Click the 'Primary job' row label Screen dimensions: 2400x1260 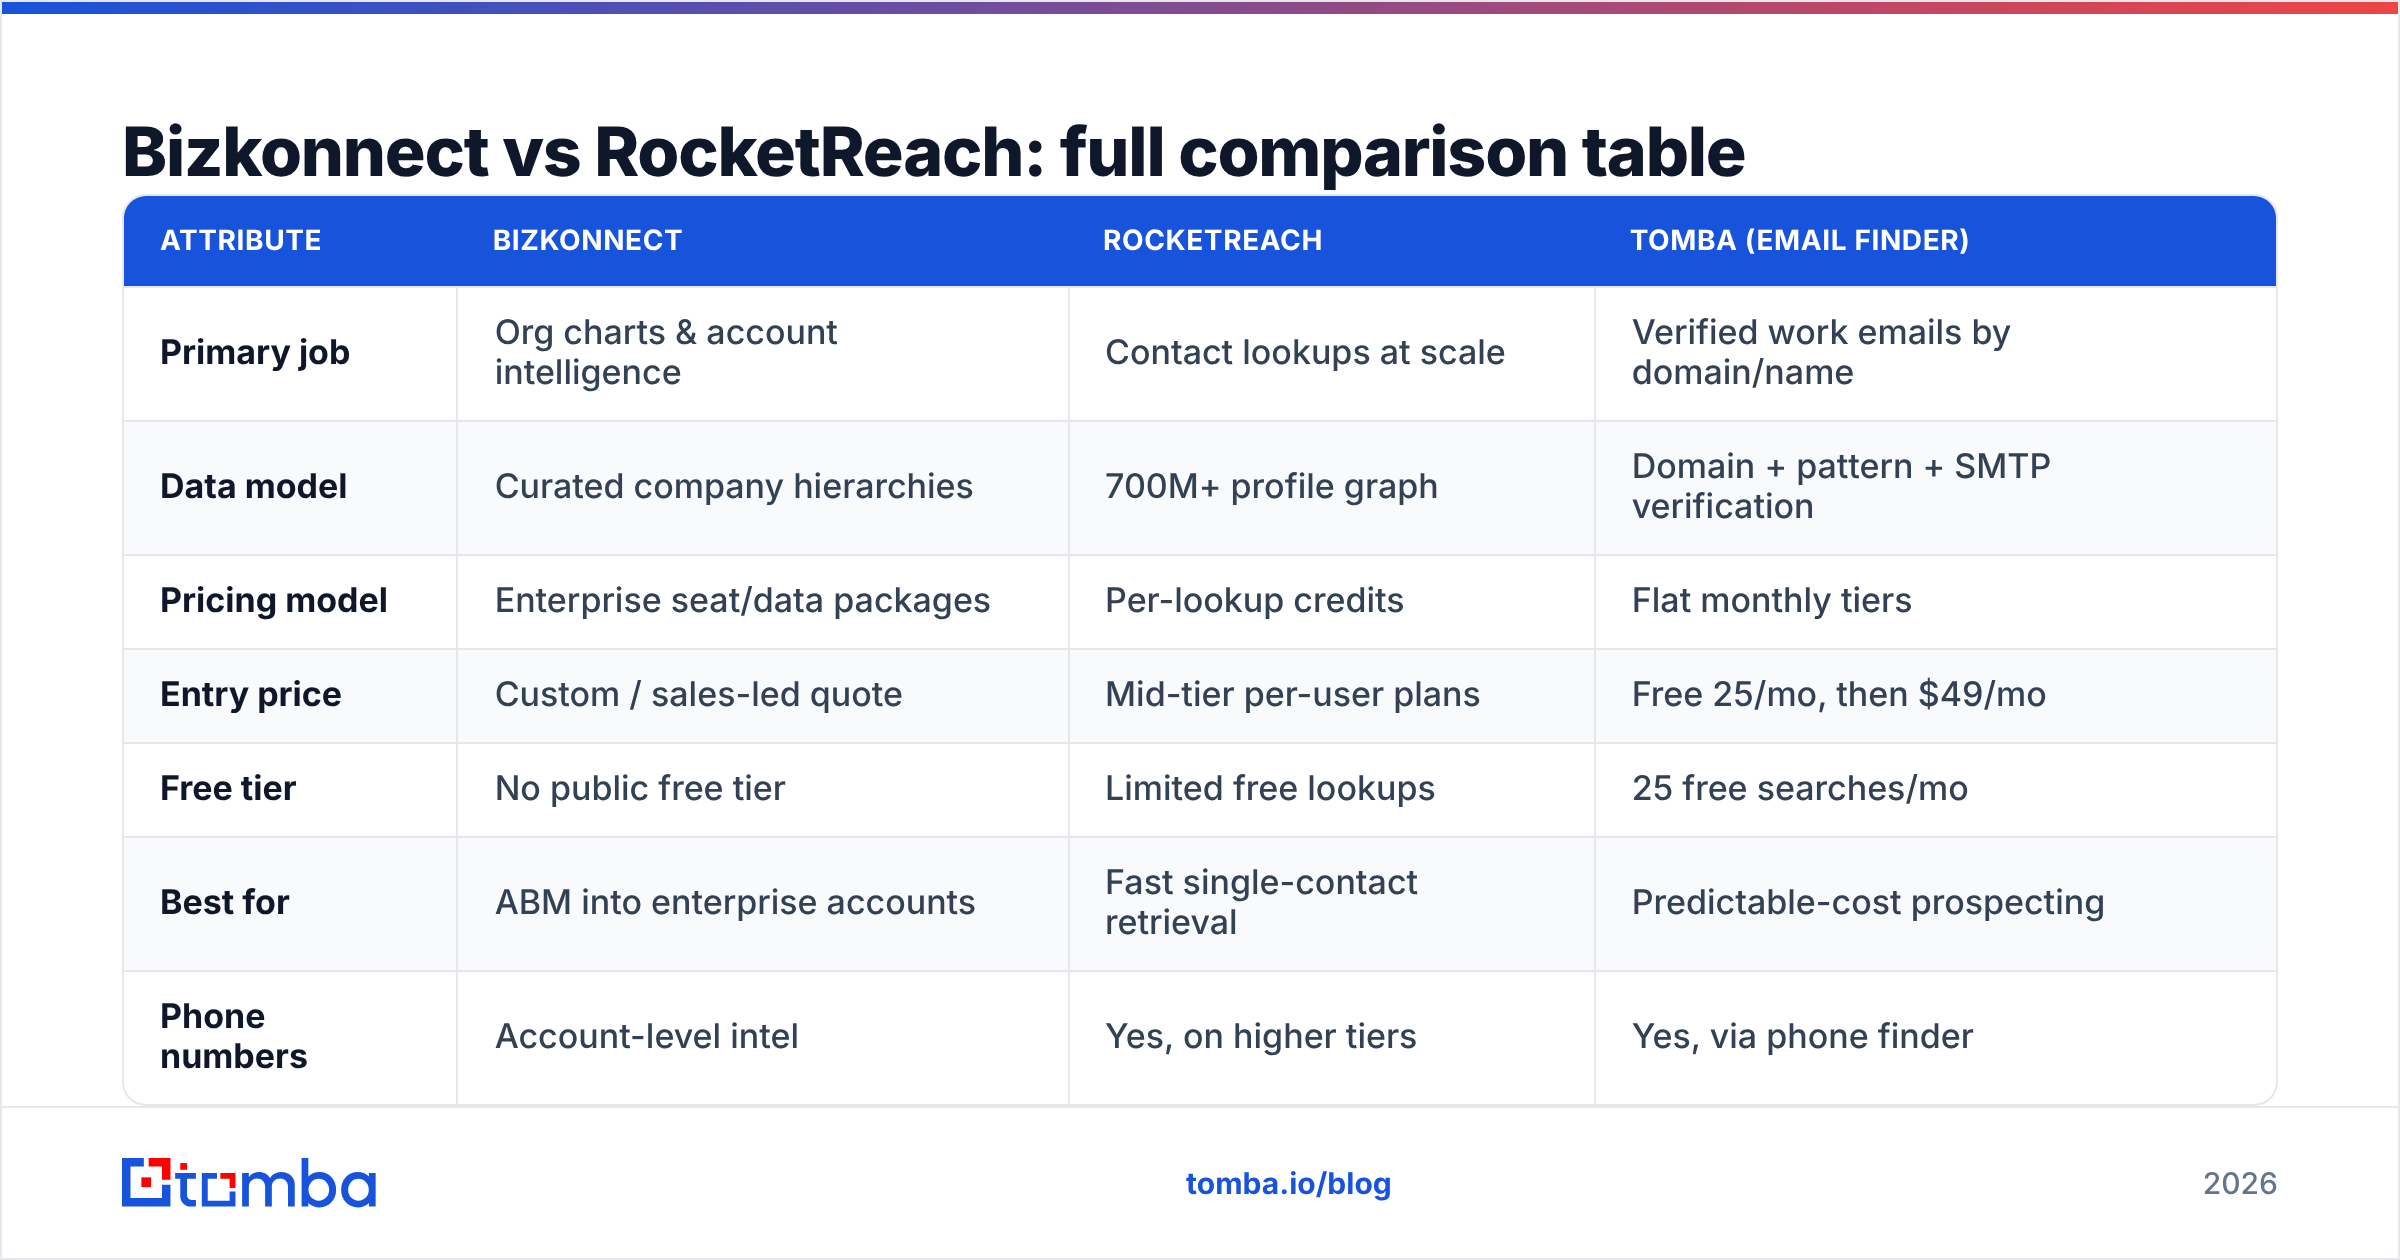tap(255, 353)
